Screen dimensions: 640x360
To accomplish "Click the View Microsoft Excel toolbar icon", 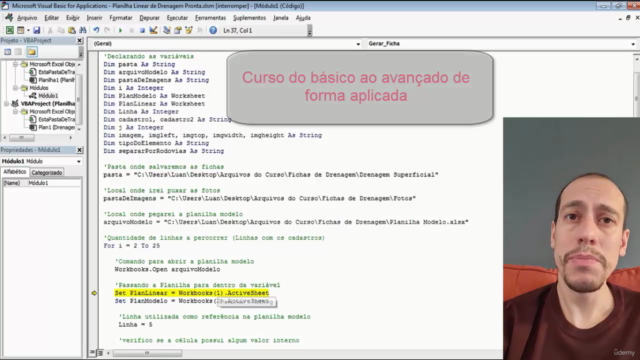I will click(9, 30).
